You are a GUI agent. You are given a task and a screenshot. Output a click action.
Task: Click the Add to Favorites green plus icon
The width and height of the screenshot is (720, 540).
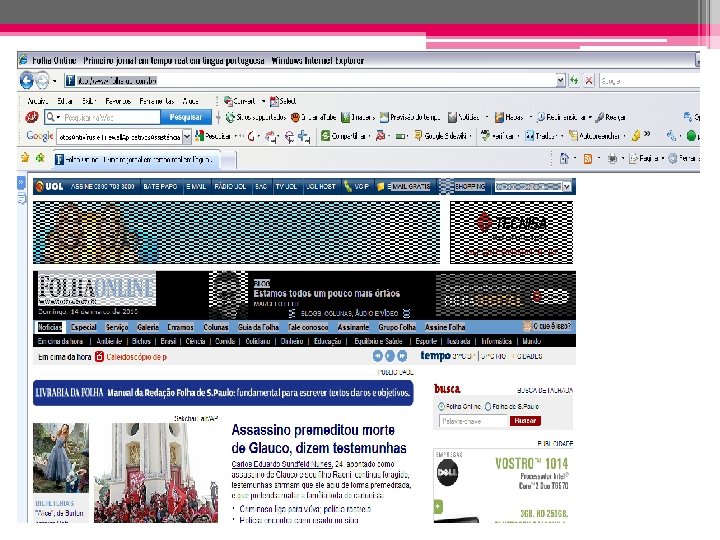pyautogui.click(x=40, y=158)
